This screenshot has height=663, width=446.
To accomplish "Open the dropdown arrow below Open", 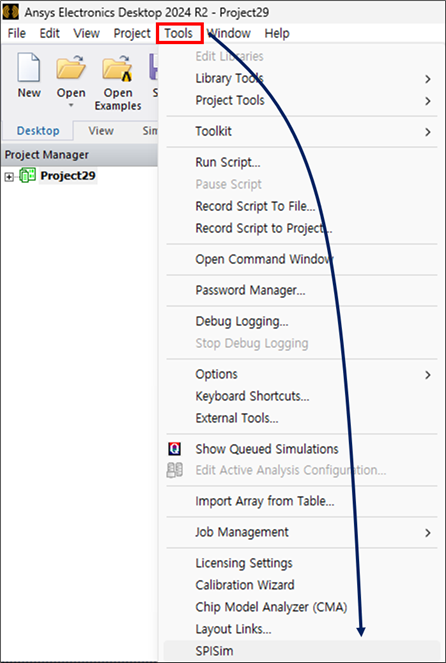I will [x=71, y=105].
